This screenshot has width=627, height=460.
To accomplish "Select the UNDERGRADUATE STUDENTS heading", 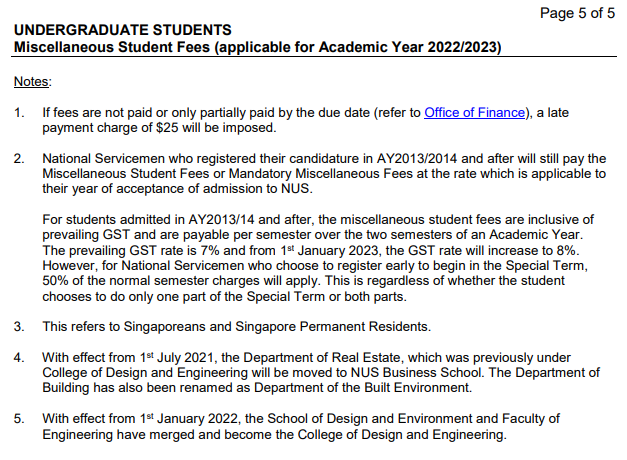I will [123, 30].
